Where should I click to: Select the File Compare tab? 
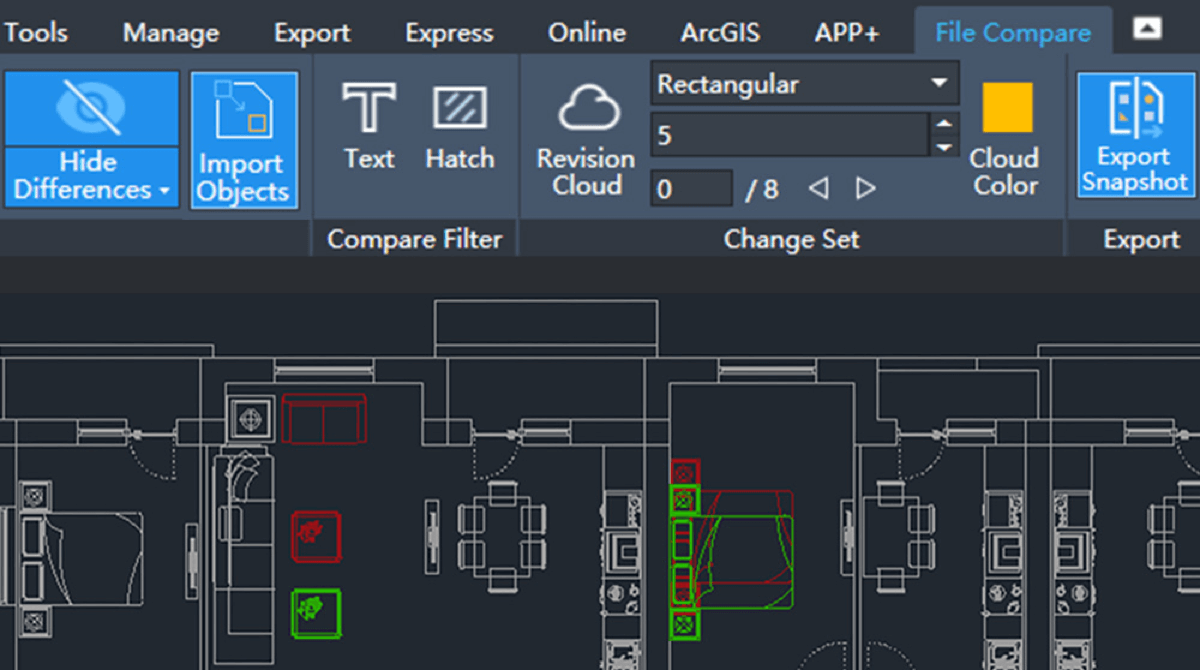click(x=1013, y=32)
